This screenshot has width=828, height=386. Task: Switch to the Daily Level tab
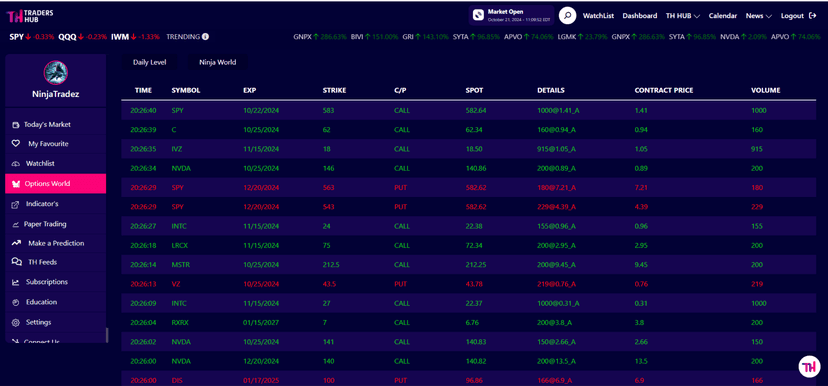149,62
